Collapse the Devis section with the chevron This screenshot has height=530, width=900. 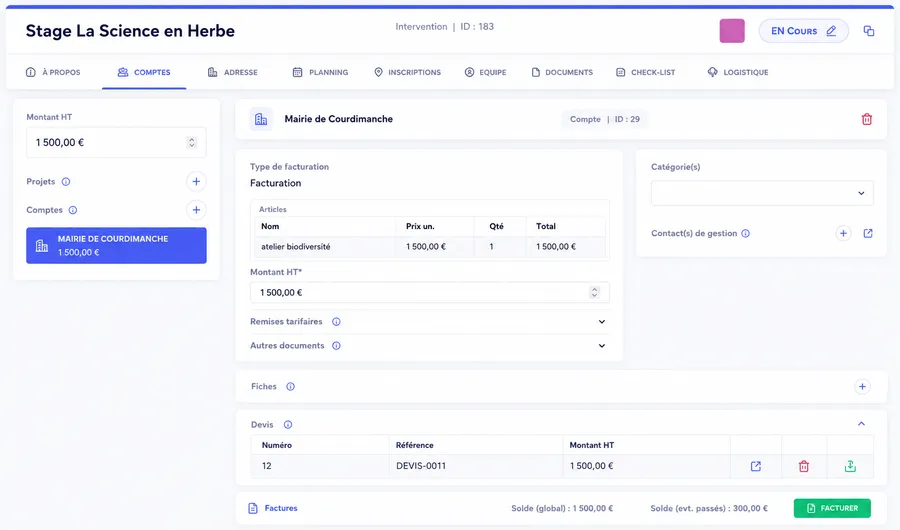pyautogui.click(x=861, y=424)
